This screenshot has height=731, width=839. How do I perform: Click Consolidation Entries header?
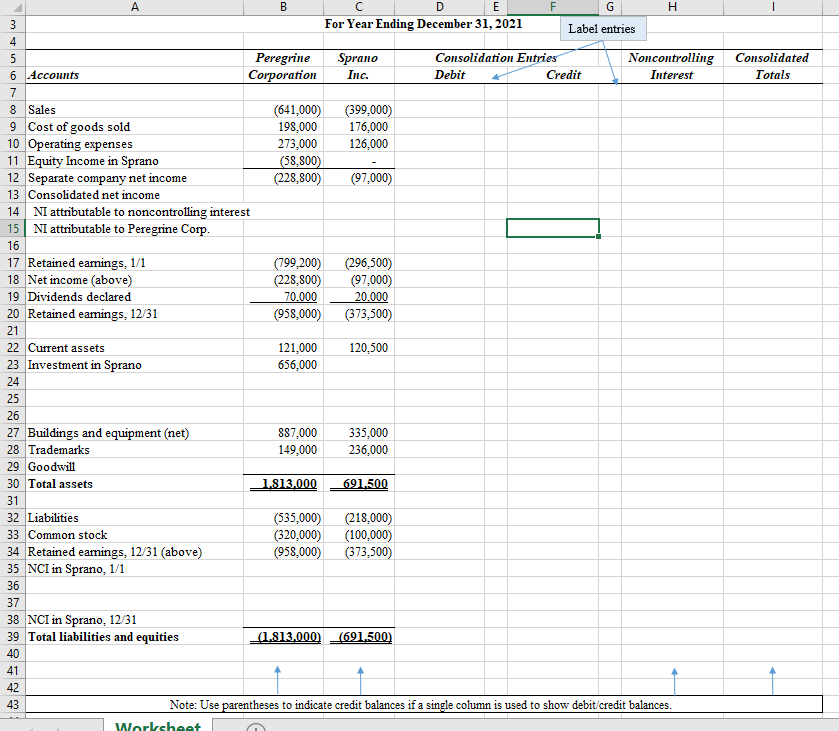[x=496, y=58]
